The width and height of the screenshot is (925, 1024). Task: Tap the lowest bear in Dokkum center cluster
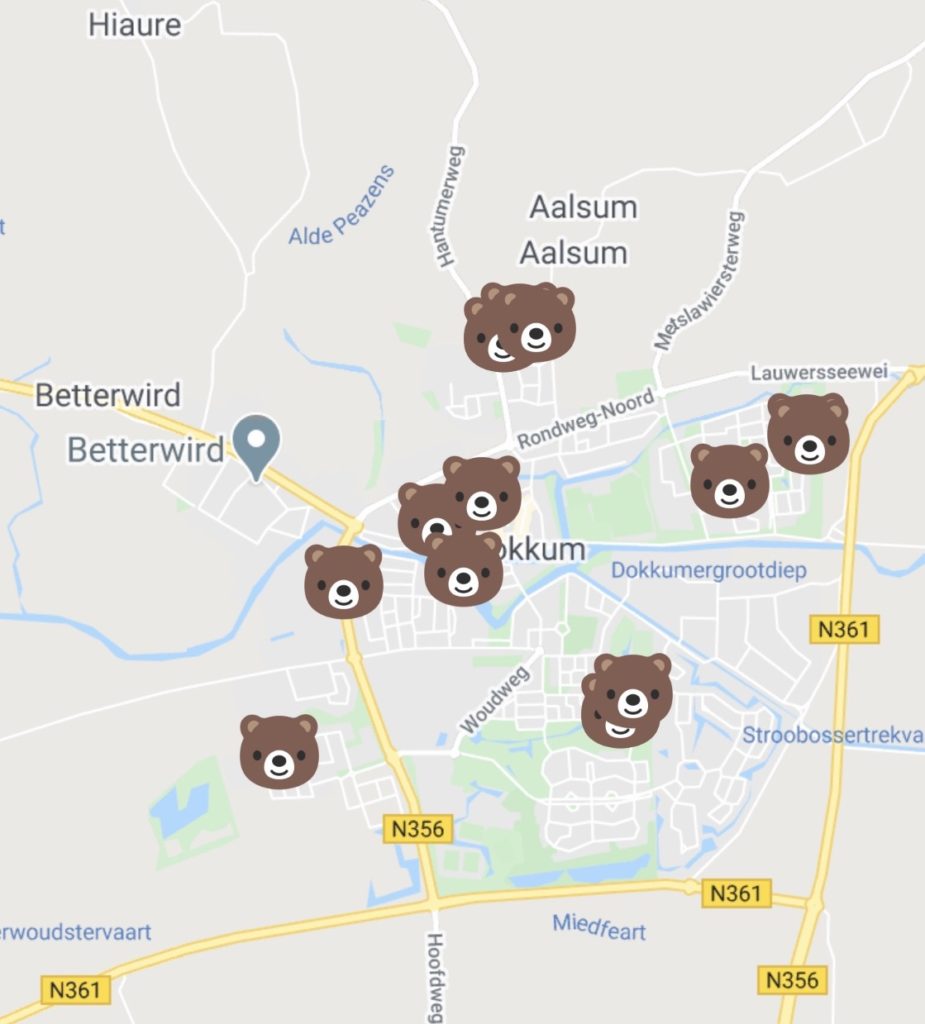point(463,568)
